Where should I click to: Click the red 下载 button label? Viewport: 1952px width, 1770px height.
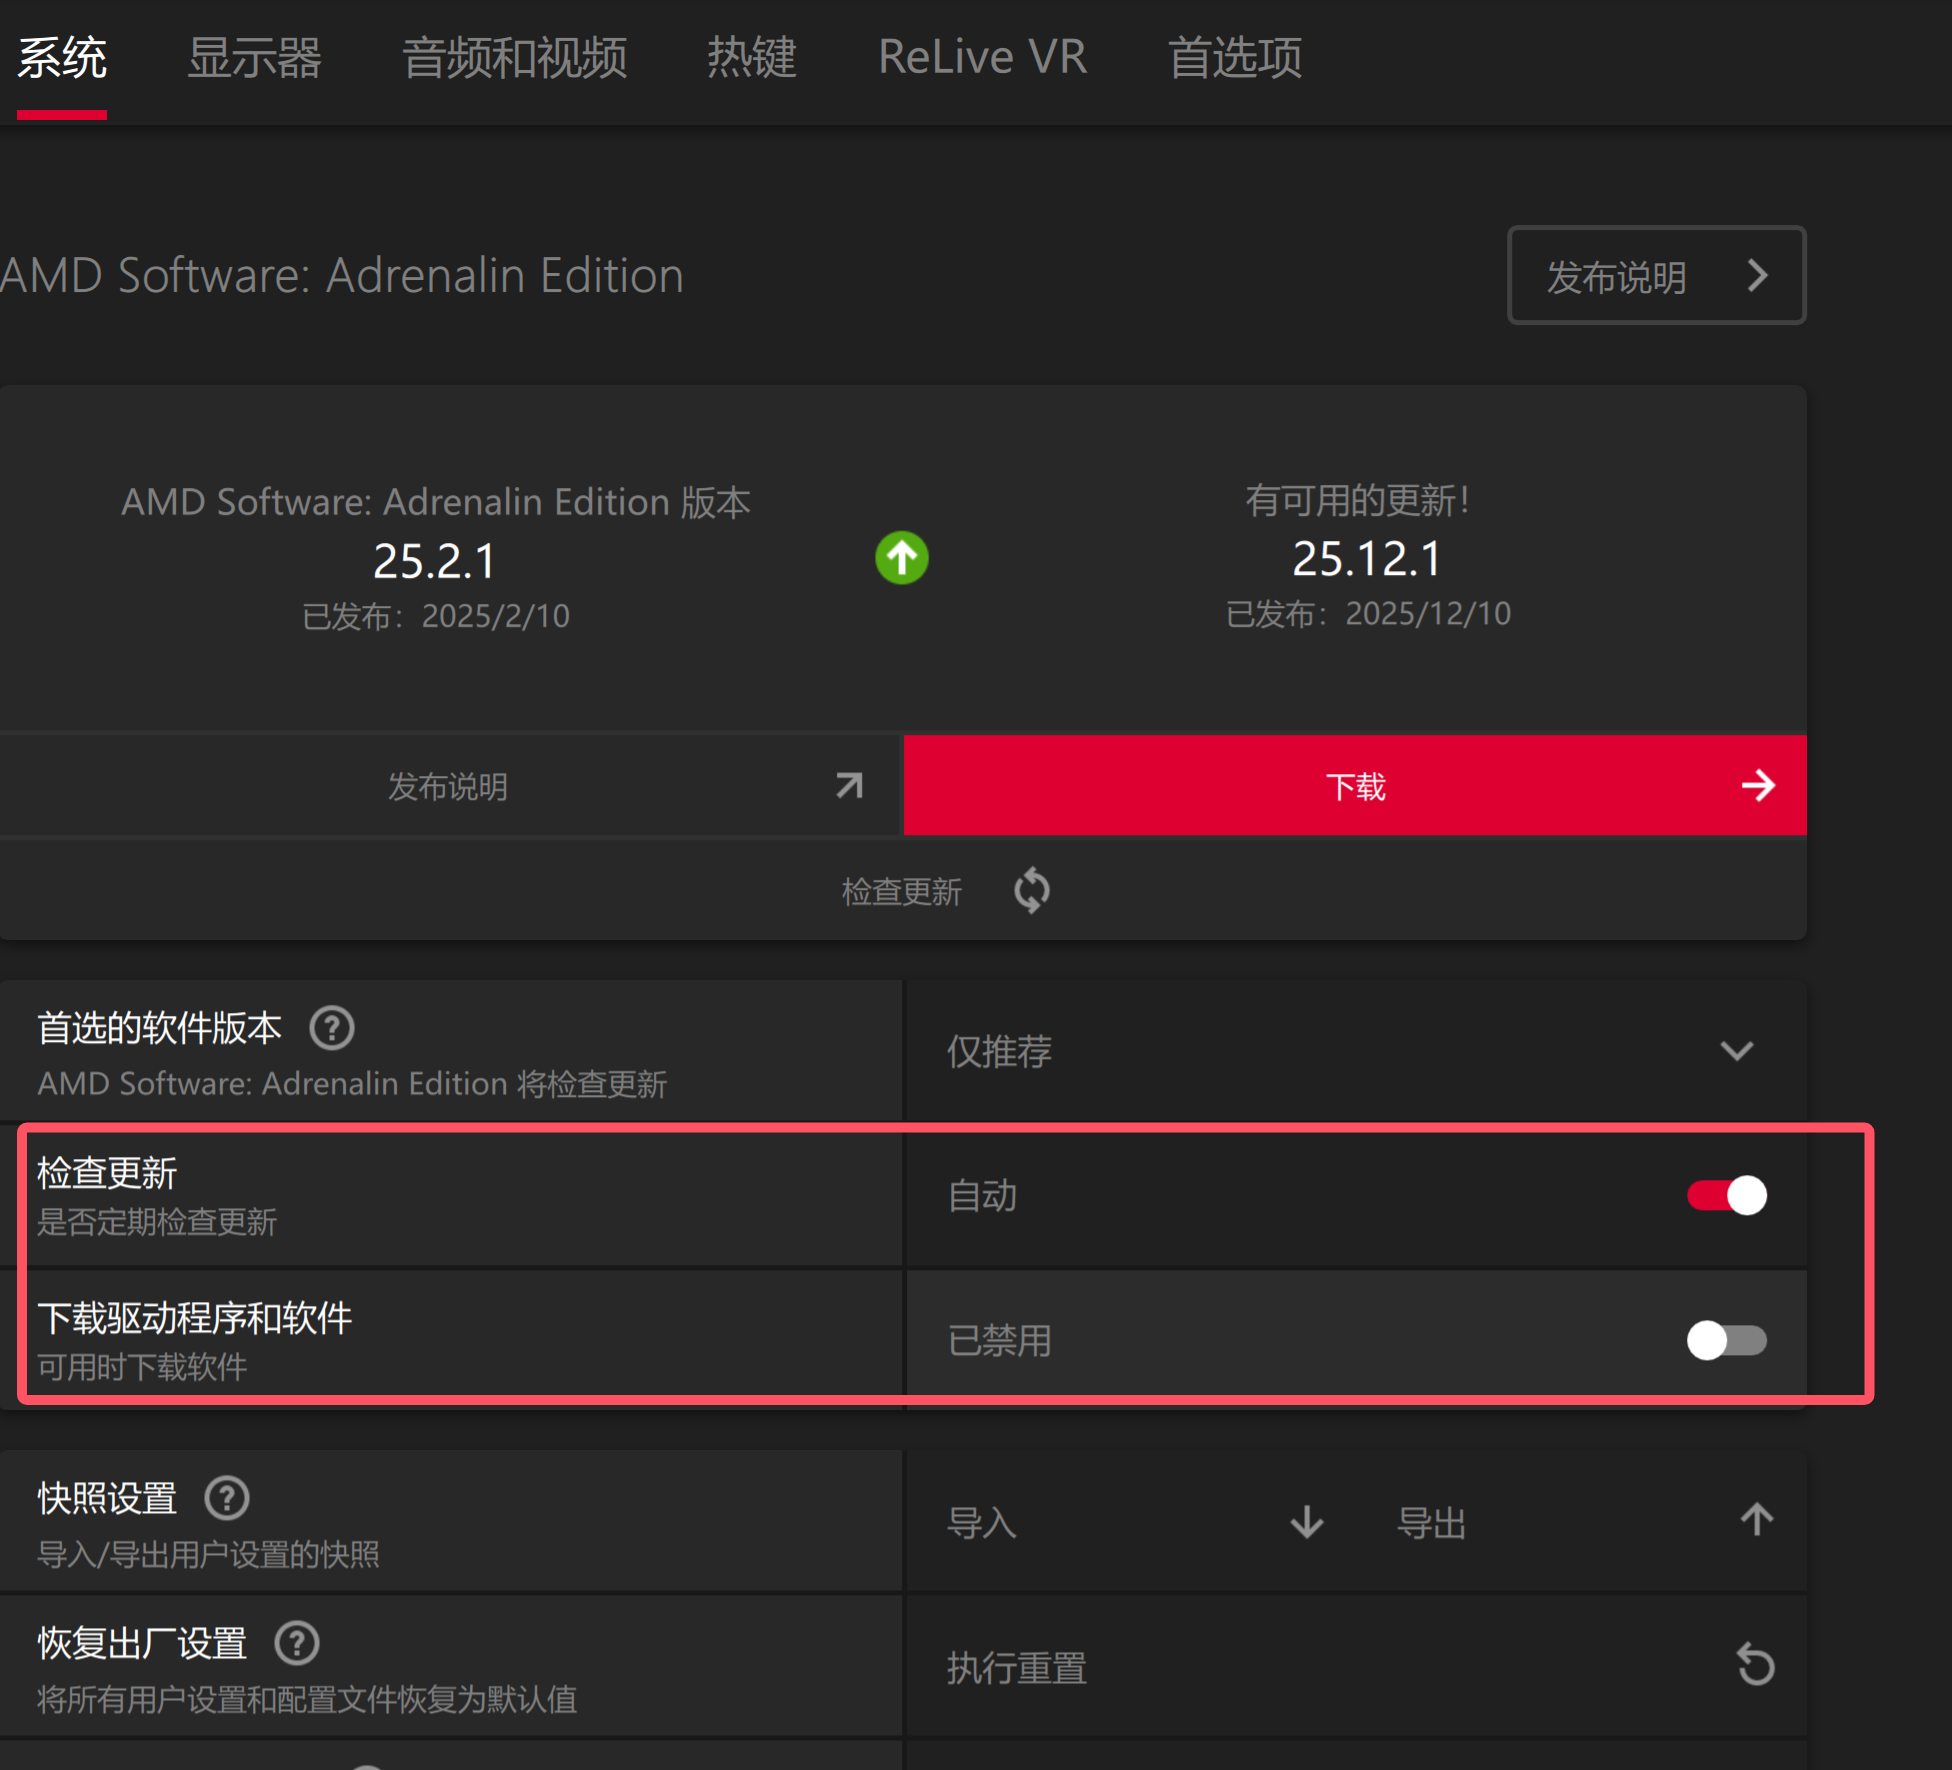pyautogui.click(x=1356, y=787)
